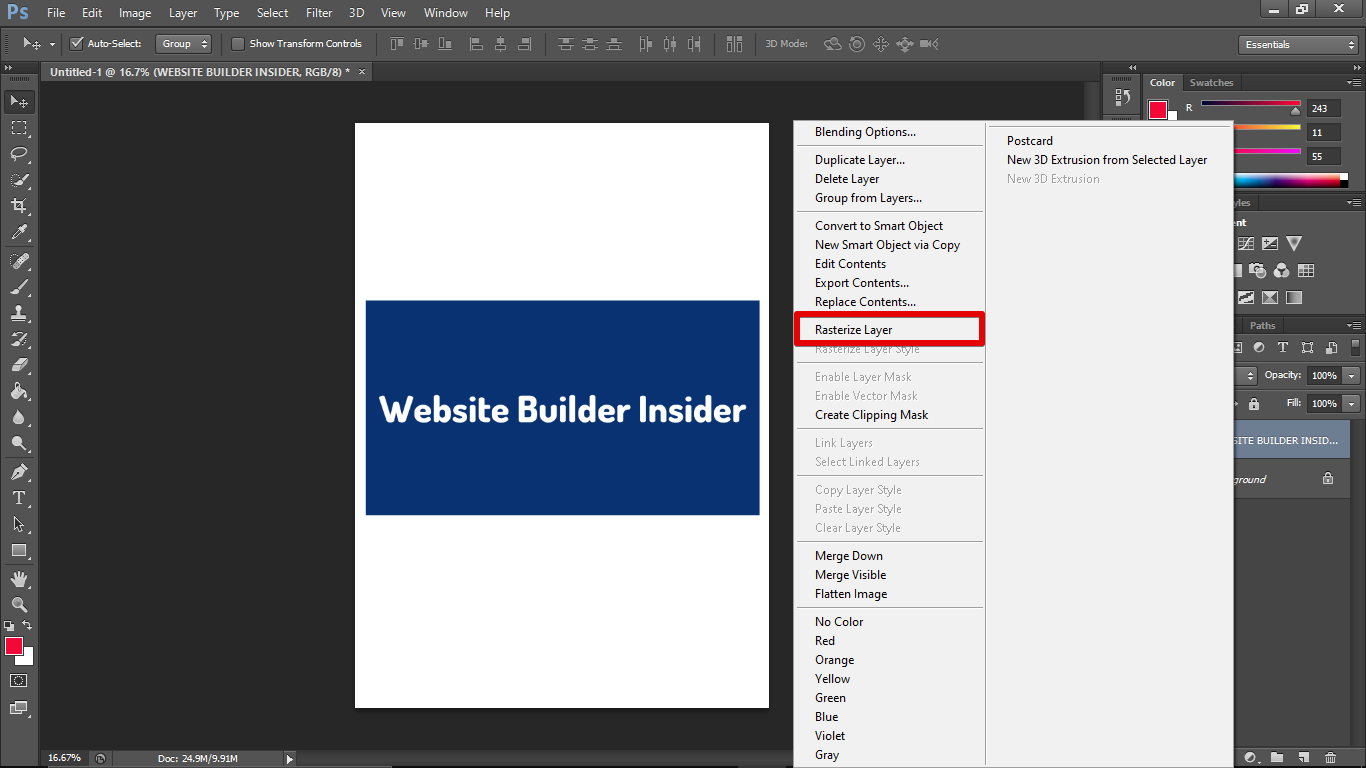
Task: Open the Filter menu
Action: pos(319,13)
